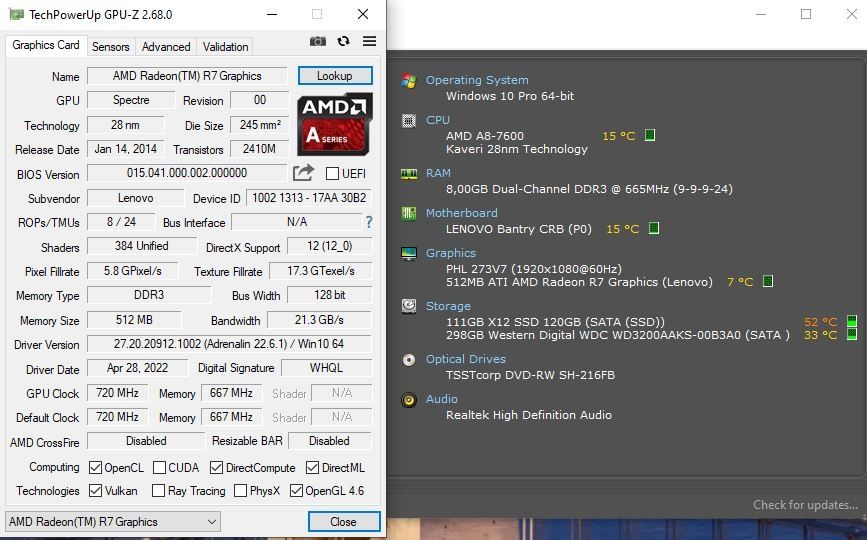
Task: Click the Storage hard drive icon
Action: coord(409,306)
